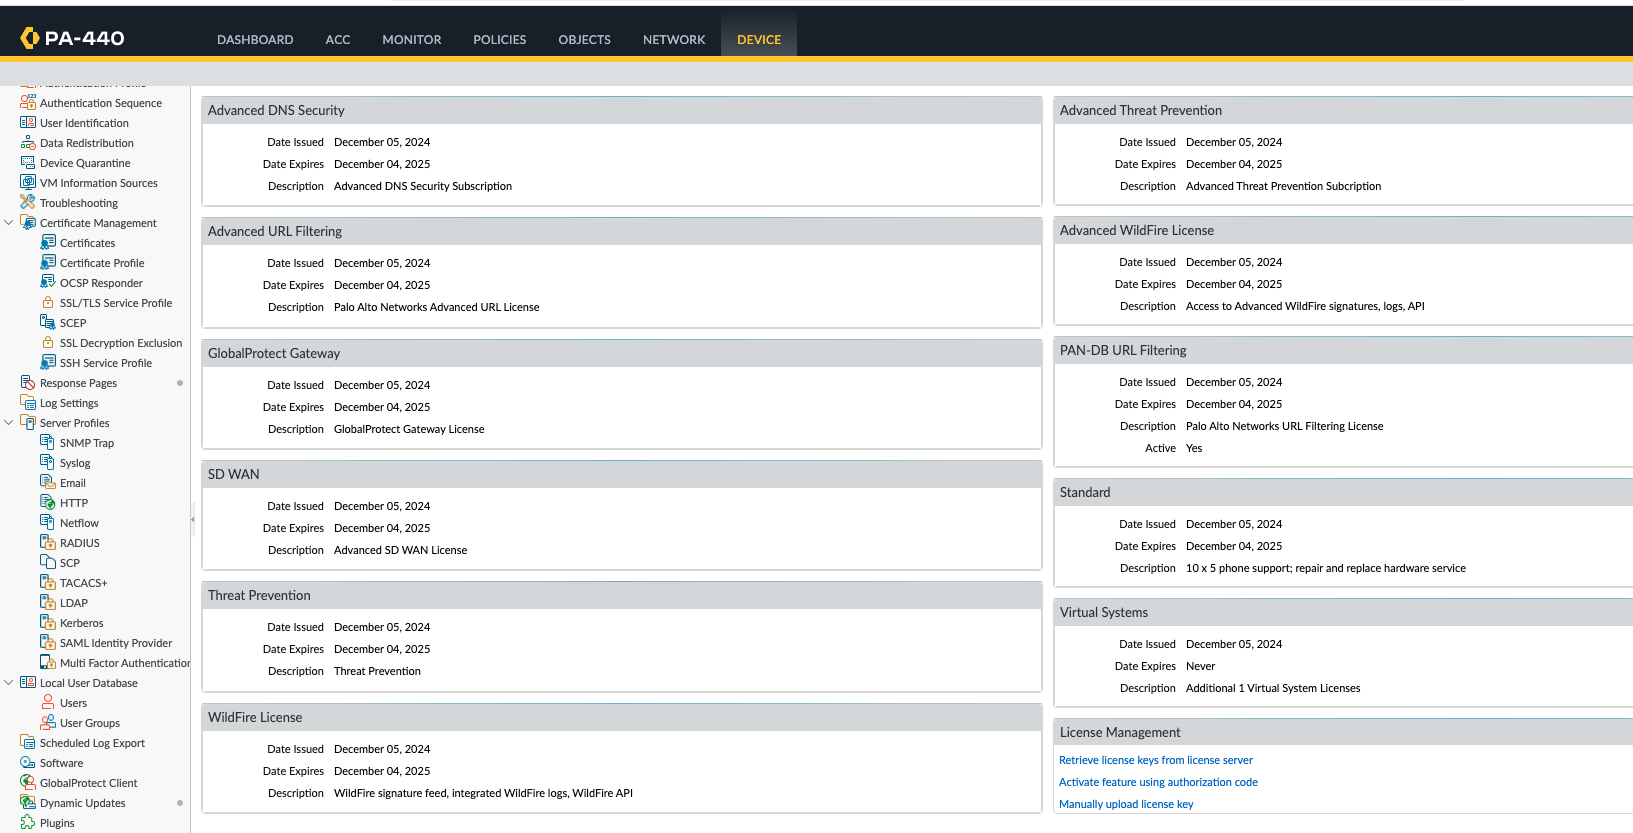Open SSL Decryption Exclusion lock icon

tap(48, 343)
